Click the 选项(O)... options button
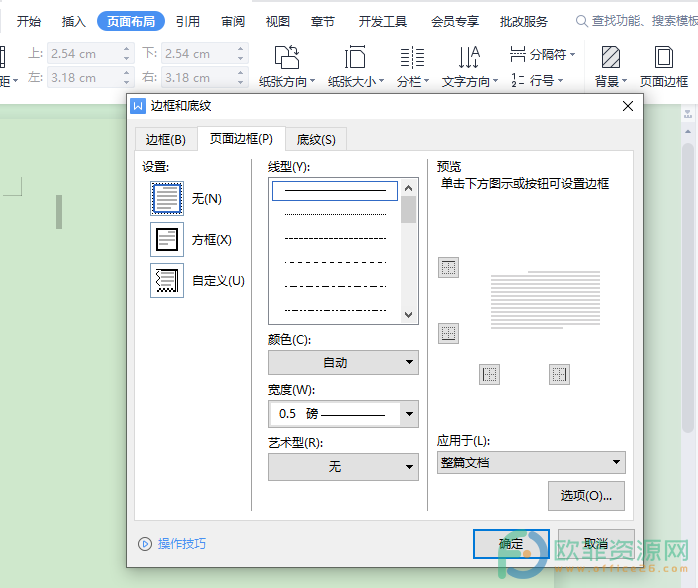Screen dimensions: 698x588 click(586, 496)
